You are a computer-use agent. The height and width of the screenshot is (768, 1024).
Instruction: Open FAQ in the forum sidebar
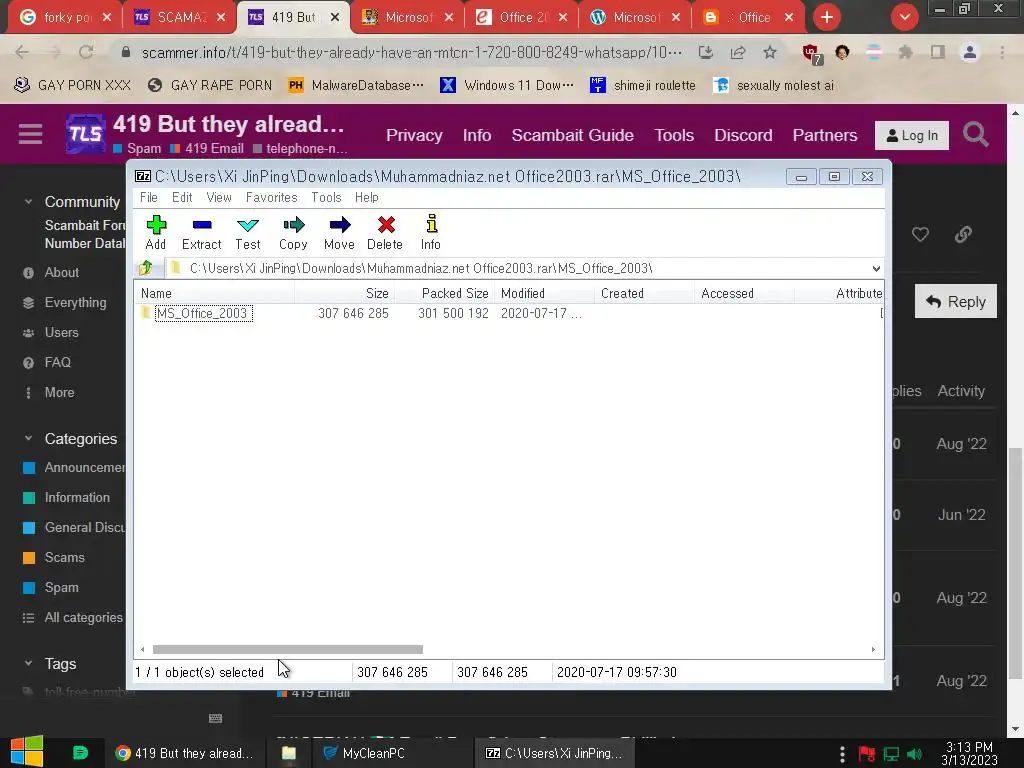pyautogui.click(x=57, y=362)
